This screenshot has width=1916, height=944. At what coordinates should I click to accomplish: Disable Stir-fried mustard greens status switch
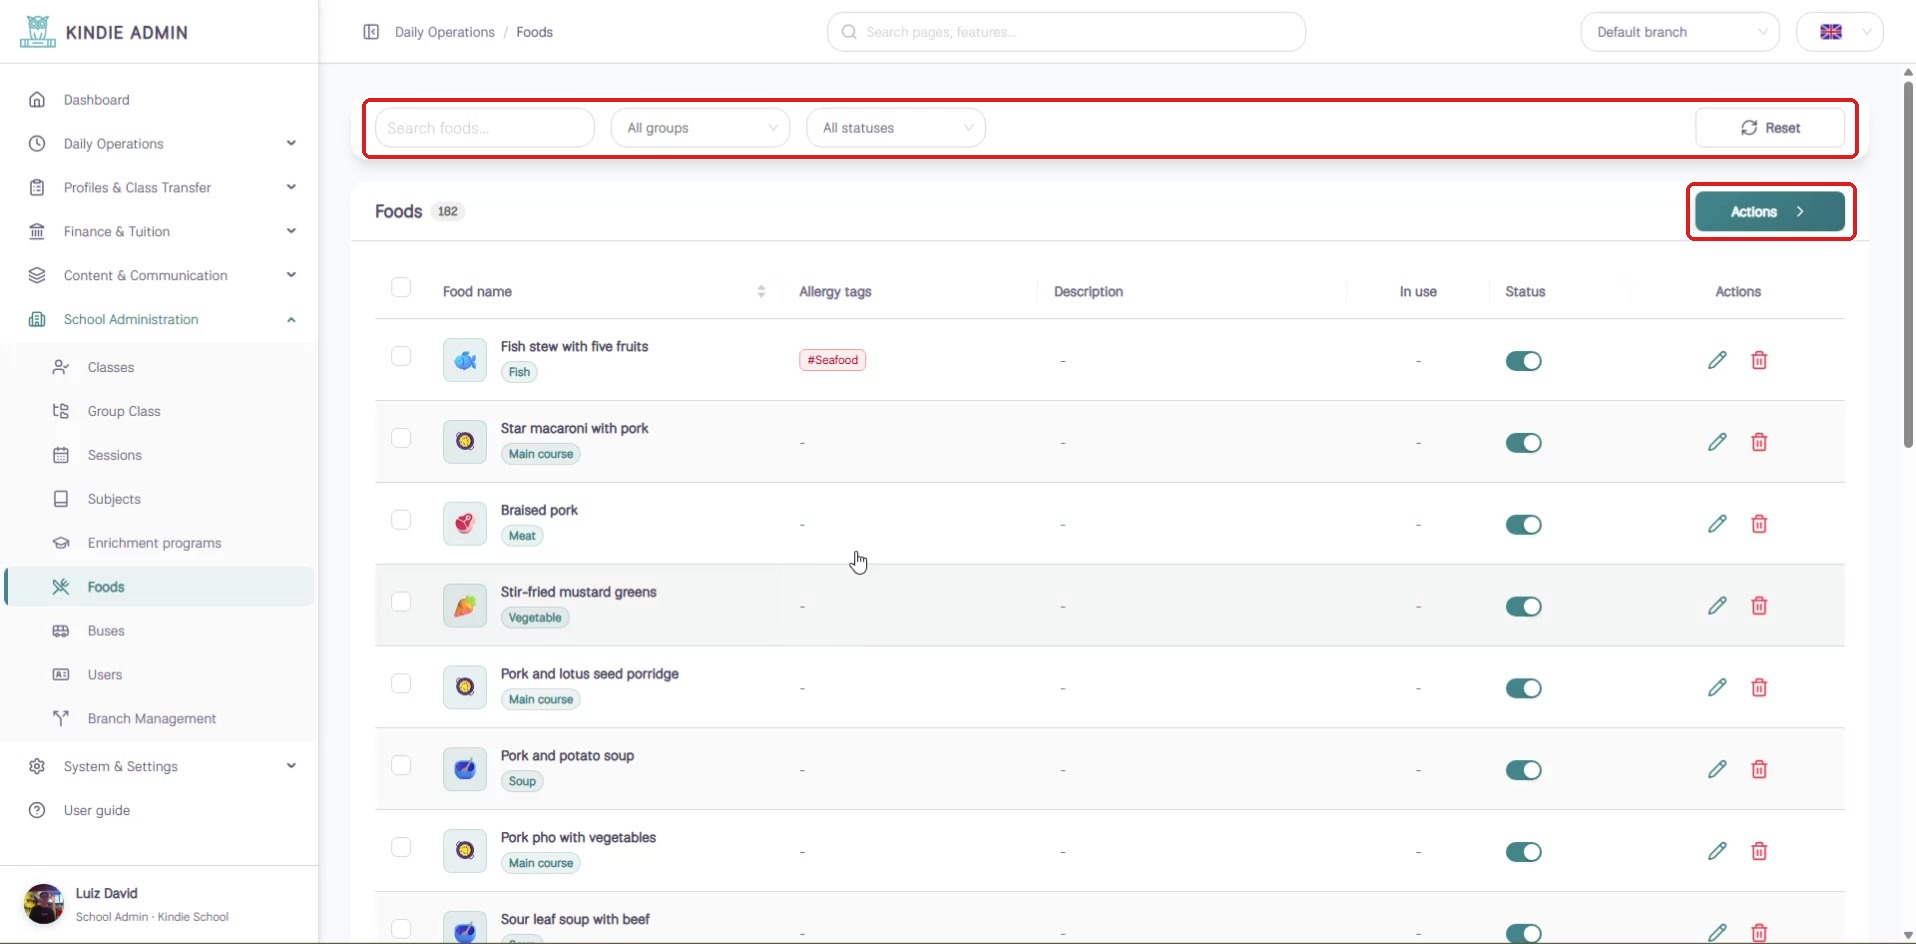coord(1524,607)
